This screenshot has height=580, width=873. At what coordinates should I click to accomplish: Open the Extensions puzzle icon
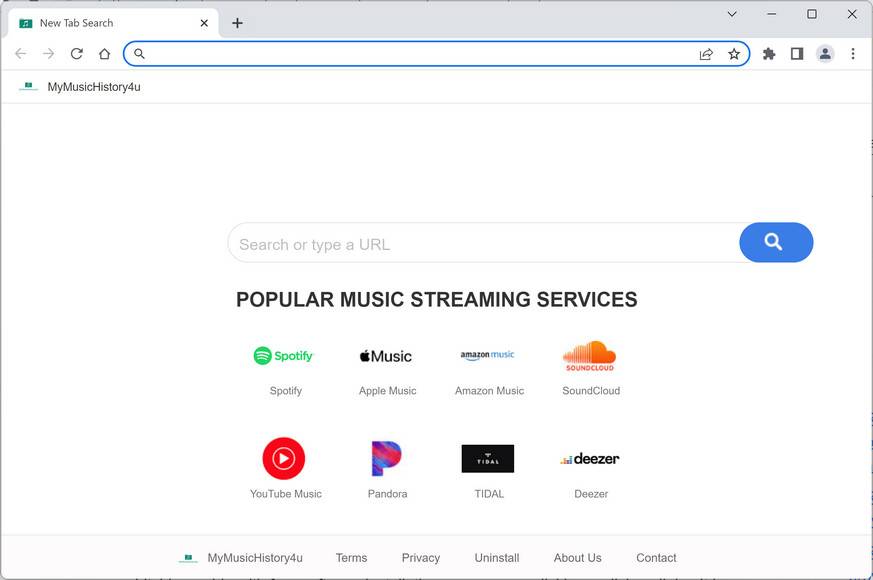pos(769,53)
